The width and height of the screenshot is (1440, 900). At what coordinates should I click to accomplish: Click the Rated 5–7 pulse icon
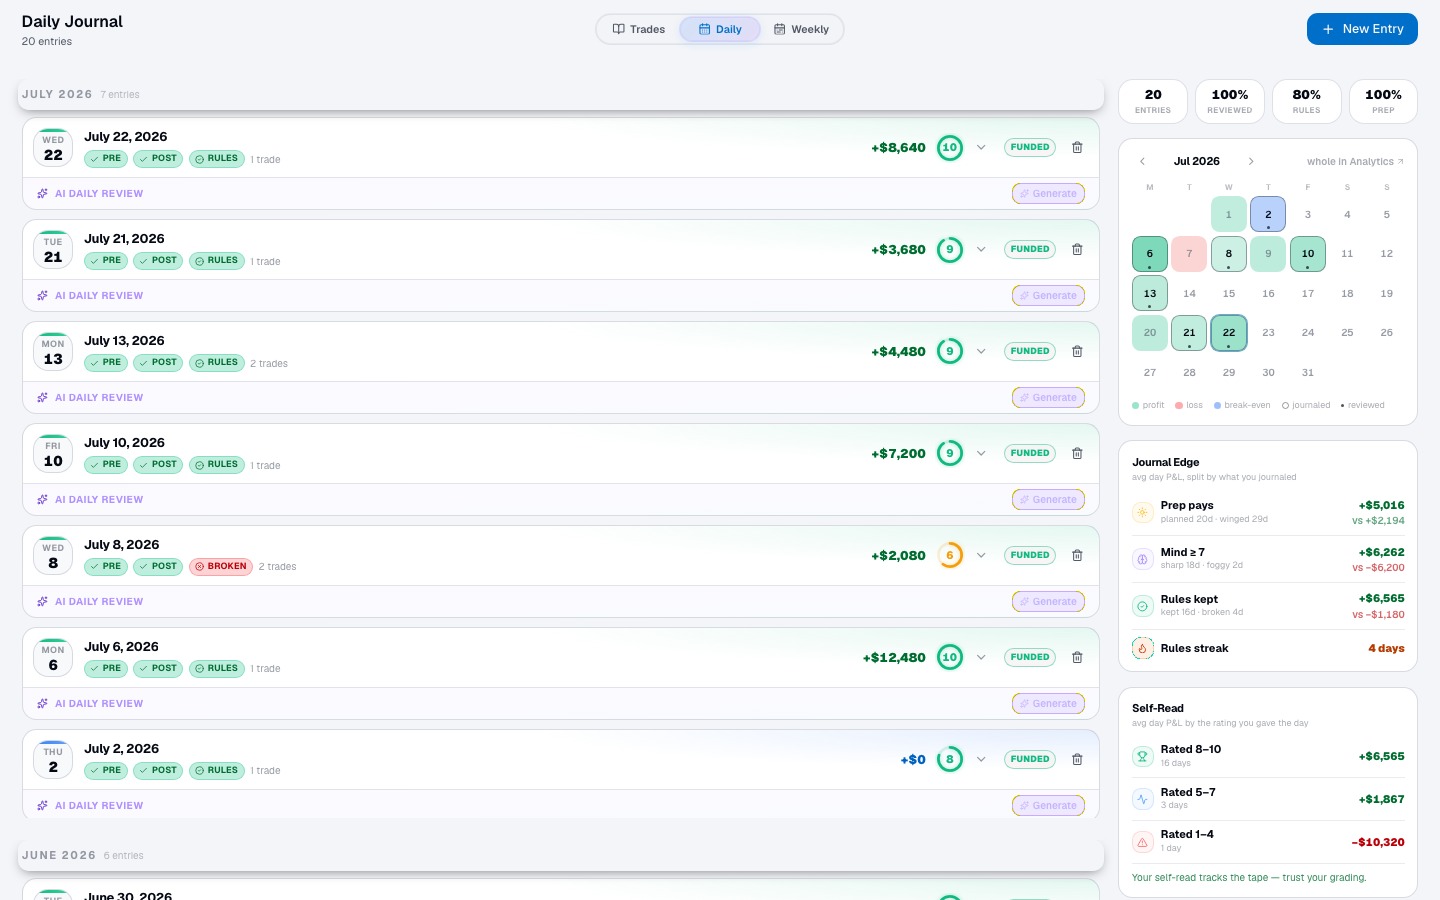click(x=1142, y=799)
